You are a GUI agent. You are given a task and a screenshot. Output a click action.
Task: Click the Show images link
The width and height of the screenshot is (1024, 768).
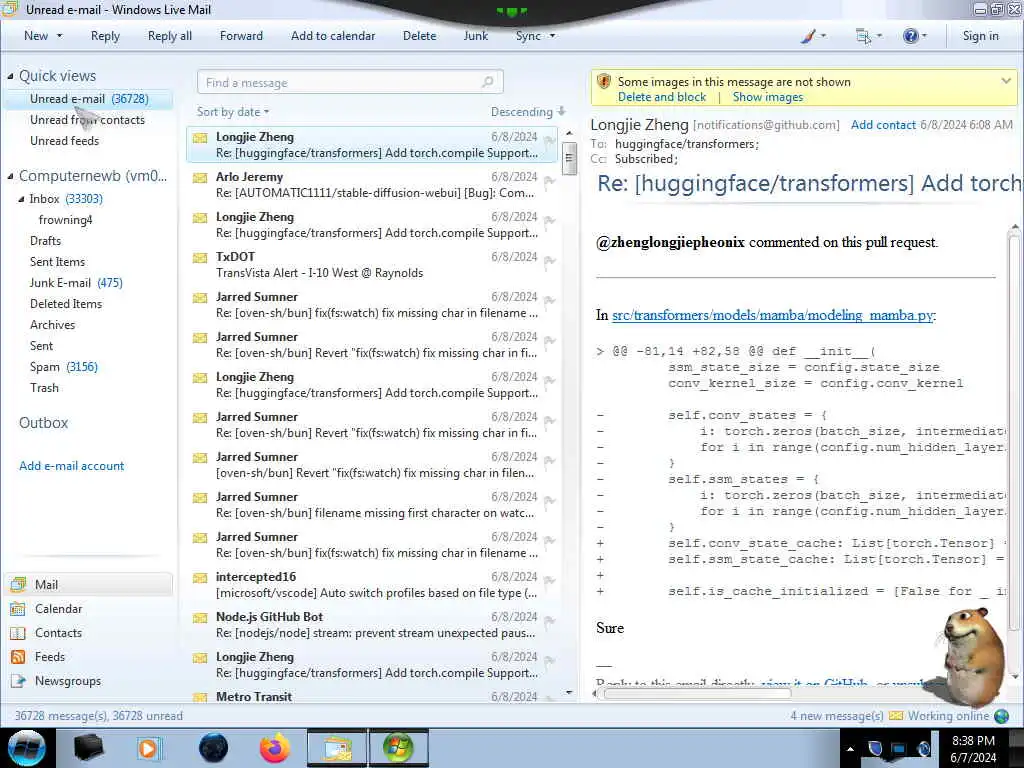coord(767,97)
